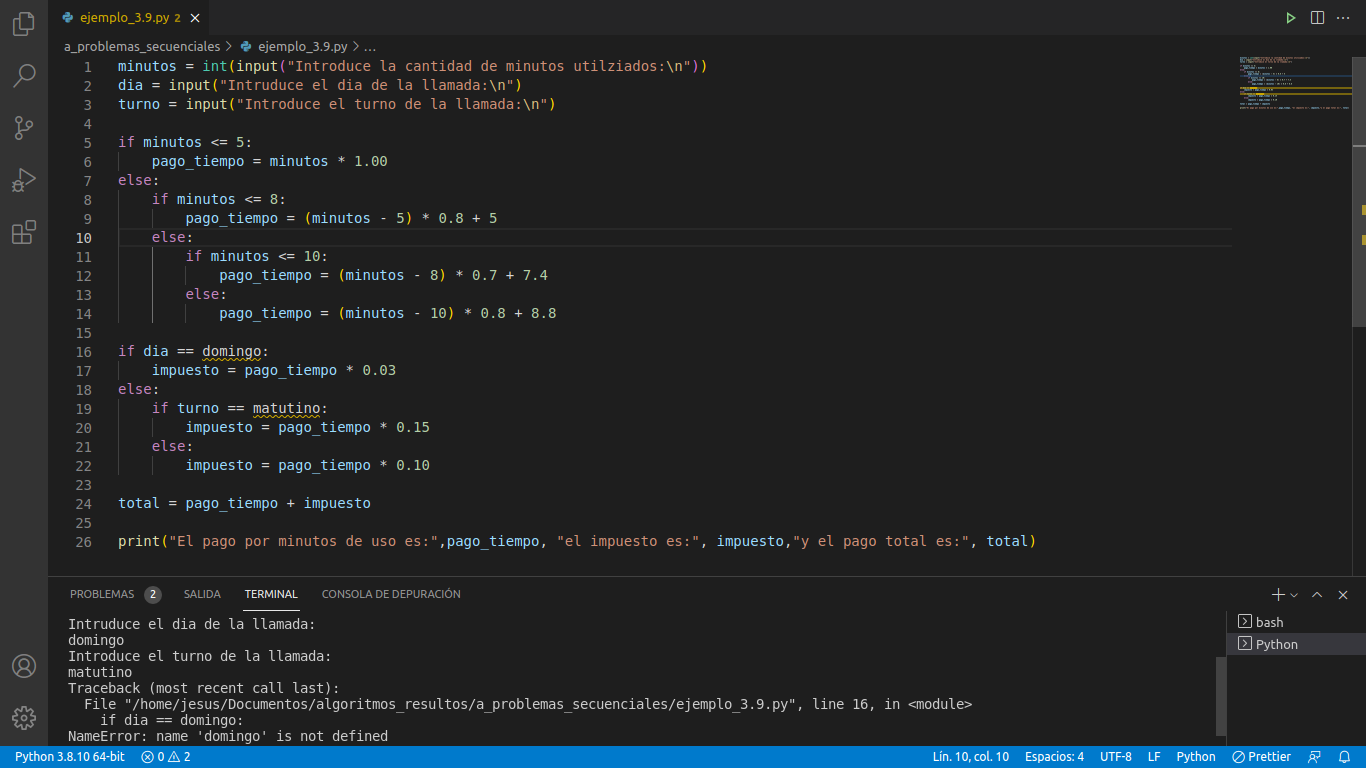This screenshot has height=768, width=1366.
Task: Open the Extensions view
Action: click(24, 232)
